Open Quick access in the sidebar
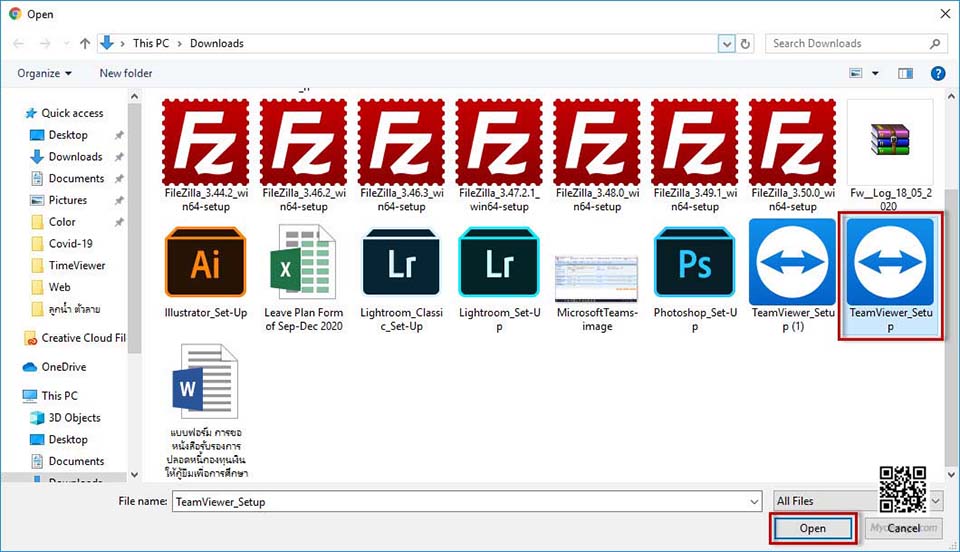 (64, 113)
